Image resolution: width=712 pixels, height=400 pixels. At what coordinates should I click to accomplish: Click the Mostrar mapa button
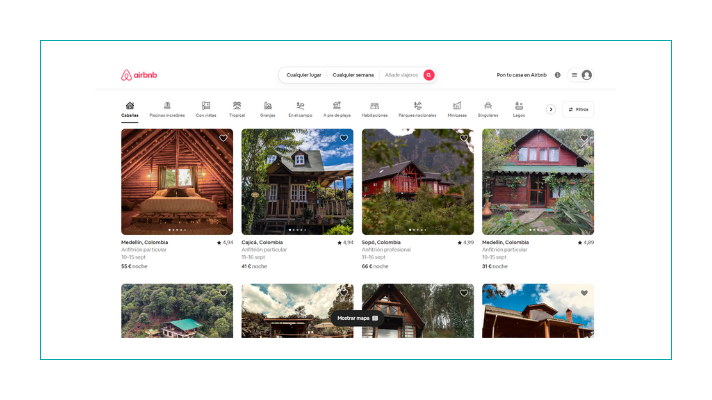[x=358, y=318]
